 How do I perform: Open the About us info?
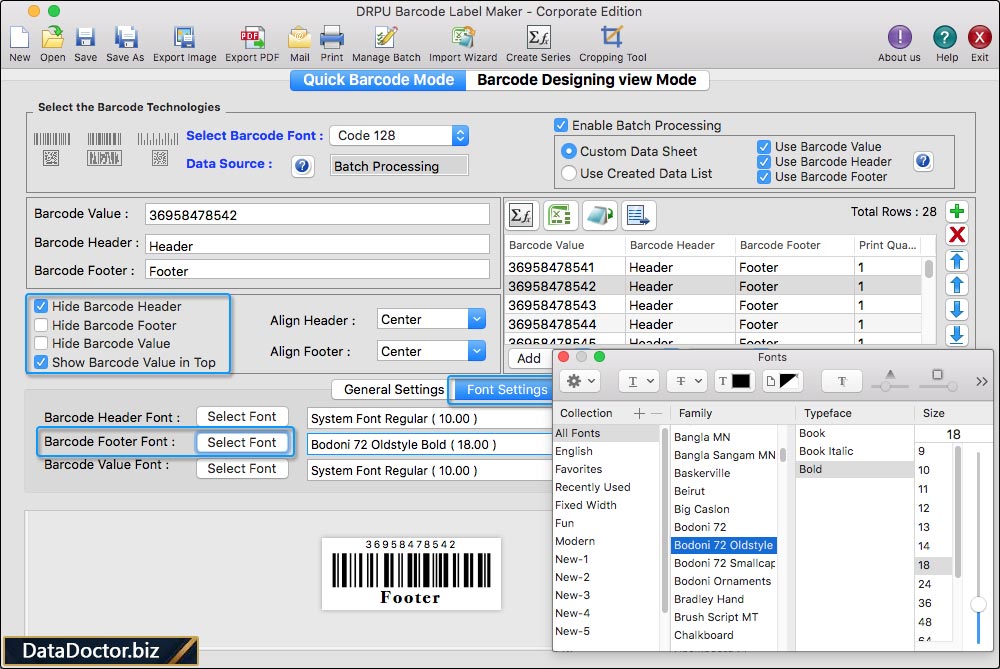899,37
